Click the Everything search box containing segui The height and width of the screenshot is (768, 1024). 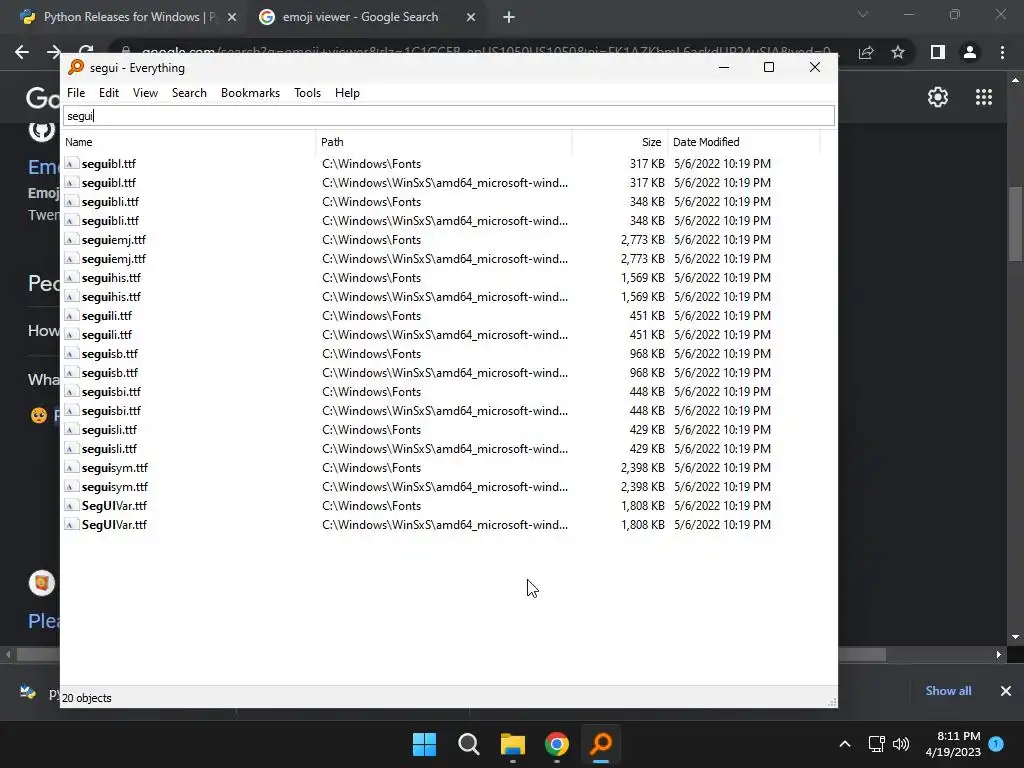(449, 116)
